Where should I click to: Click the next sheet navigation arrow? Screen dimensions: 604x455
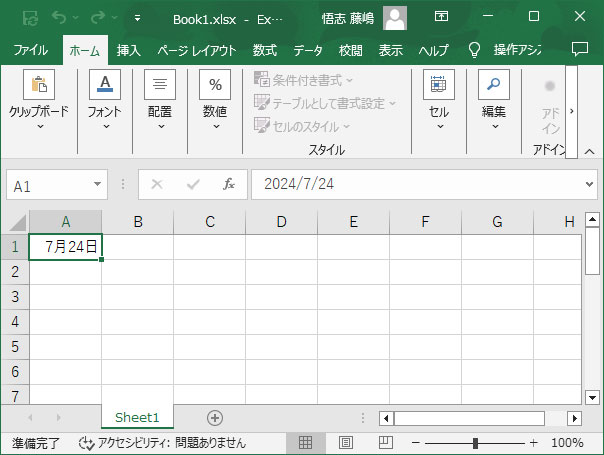58,417
